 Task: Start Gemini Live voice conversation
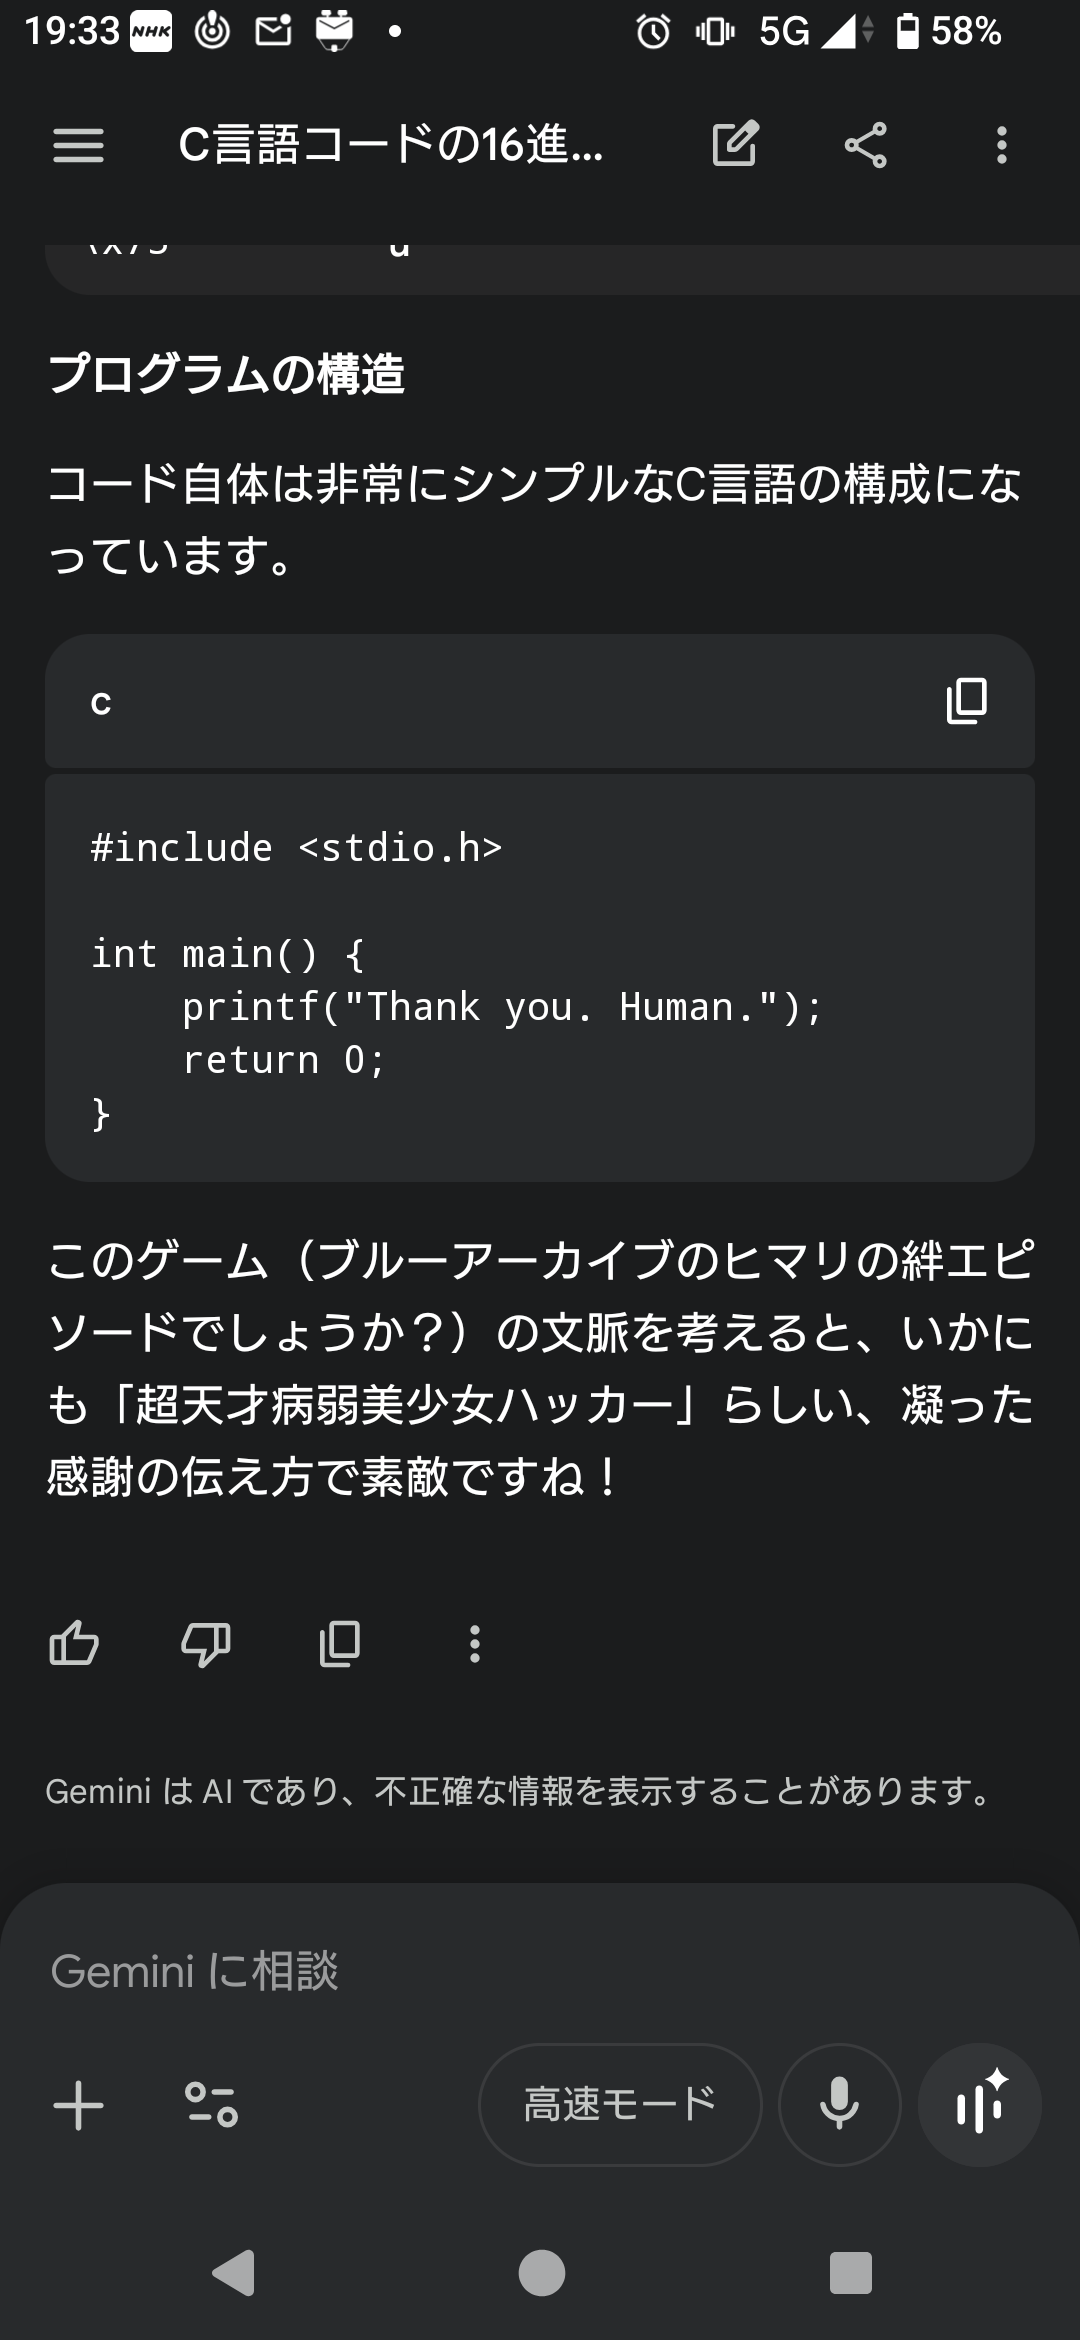pos(980,2104)
